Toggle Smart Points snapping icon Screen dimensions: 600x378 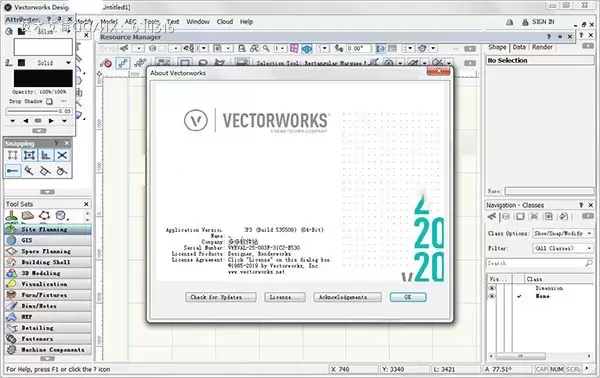click(x=13, y=171)
